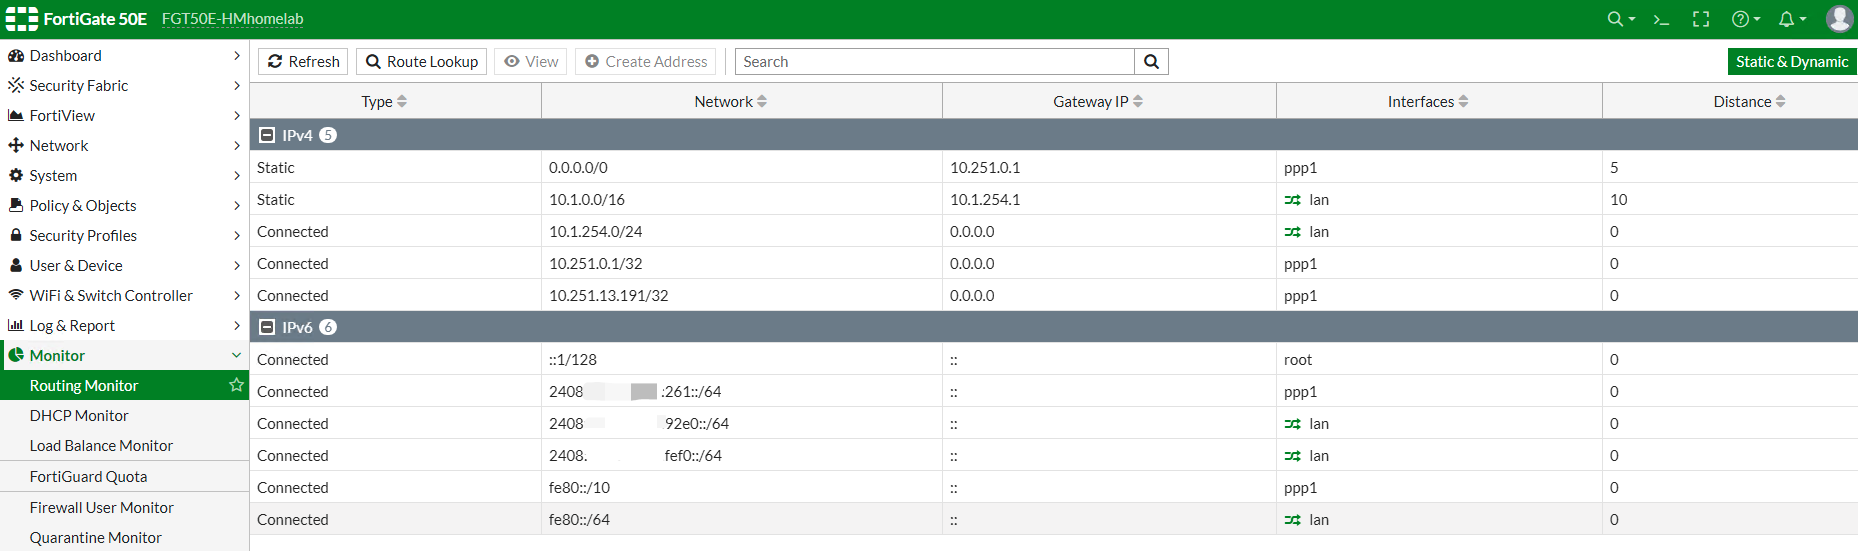Click the WiFi & Switch Controller icon
Viewport: 1858px width, 551px height.
pyautogui.click(x=16, y=296)
